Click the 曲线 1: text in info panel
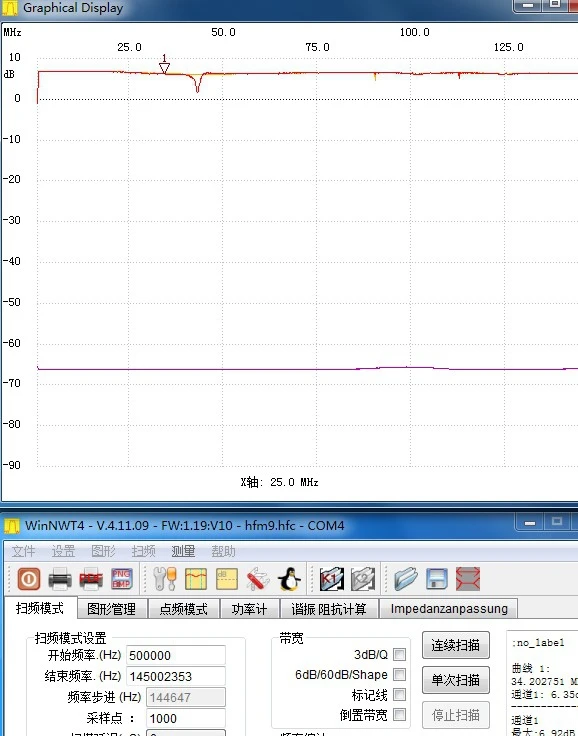This screenshot has height=736, width=578. 531,668
